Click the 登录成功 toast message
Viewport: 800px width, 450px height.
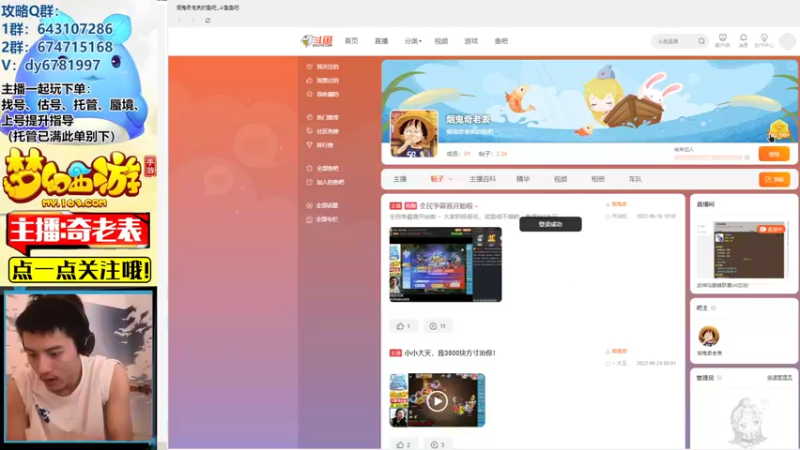[x=551, y=224]
